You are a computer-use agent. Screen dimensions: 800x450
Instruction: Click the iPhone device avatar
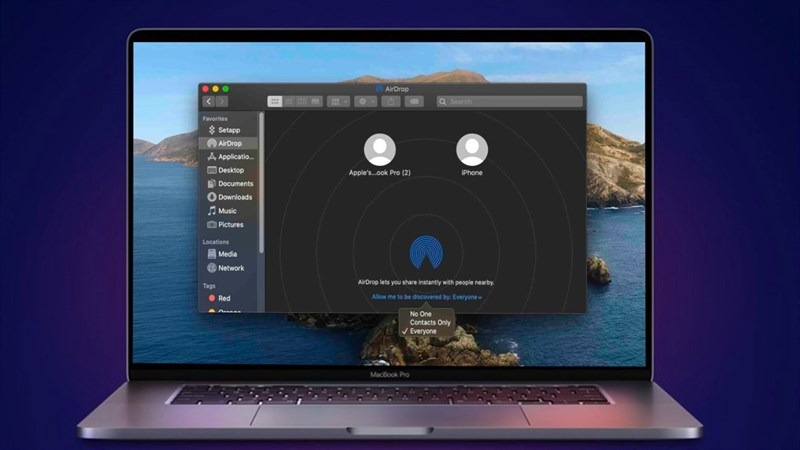tap(472, 149)
